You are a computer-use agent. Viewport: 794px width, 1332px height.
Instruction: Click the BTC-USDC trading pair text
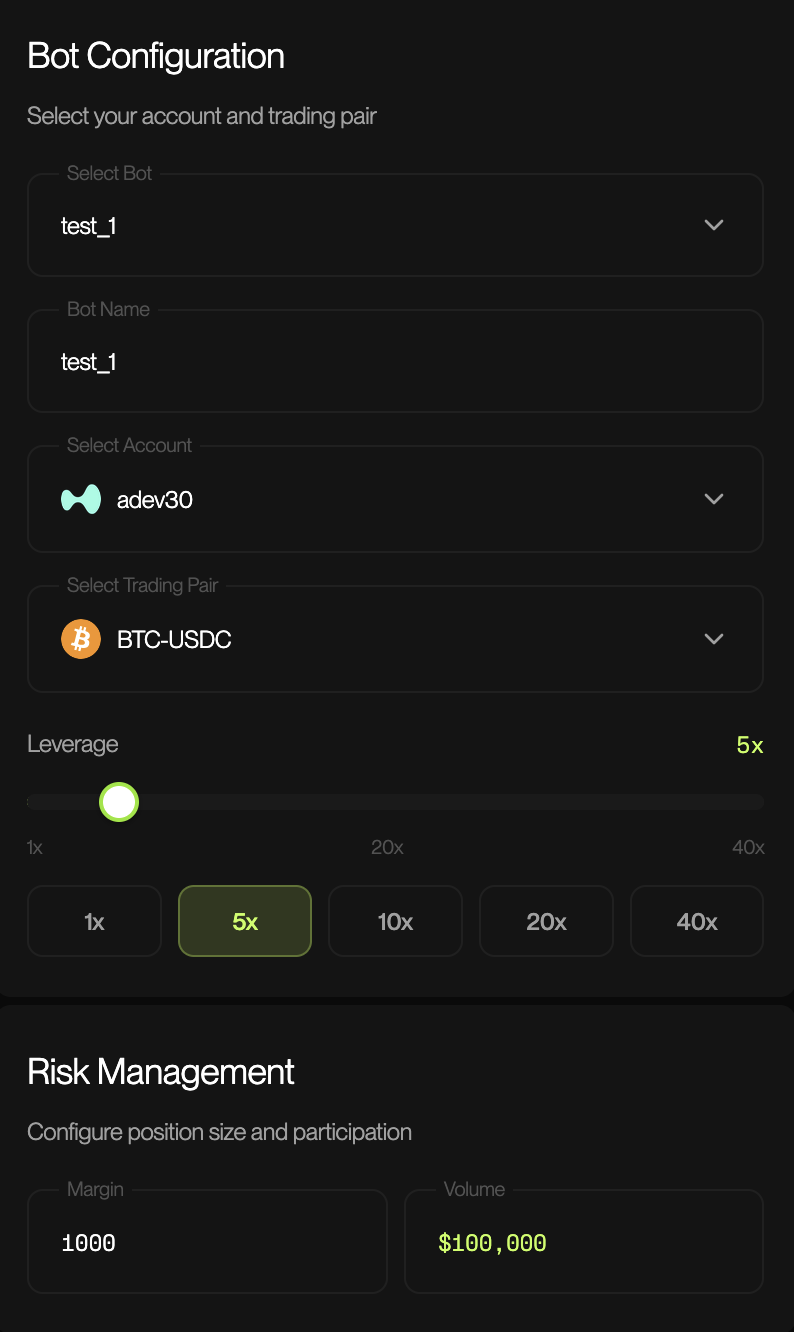[x=174, y=639]
